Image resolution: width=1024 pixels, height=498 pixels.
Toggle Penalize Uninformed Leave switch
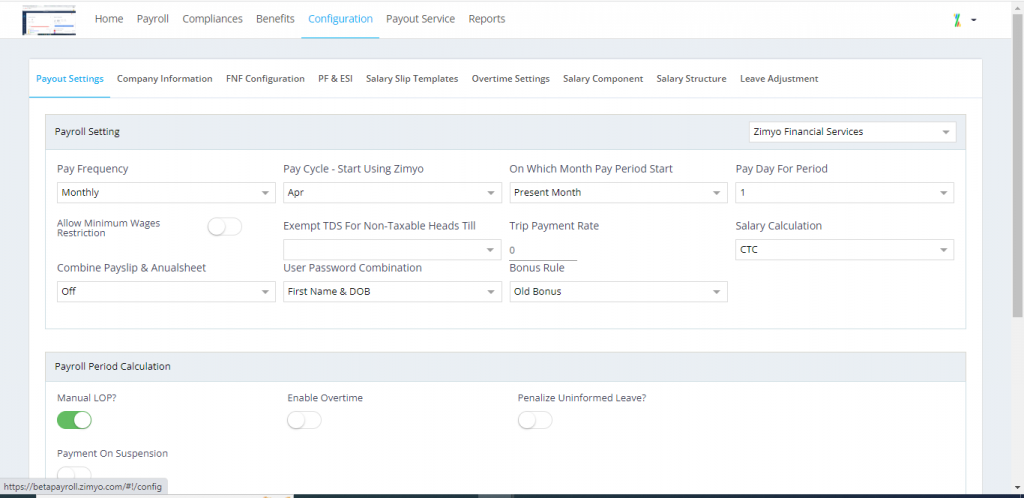point(535,421)
